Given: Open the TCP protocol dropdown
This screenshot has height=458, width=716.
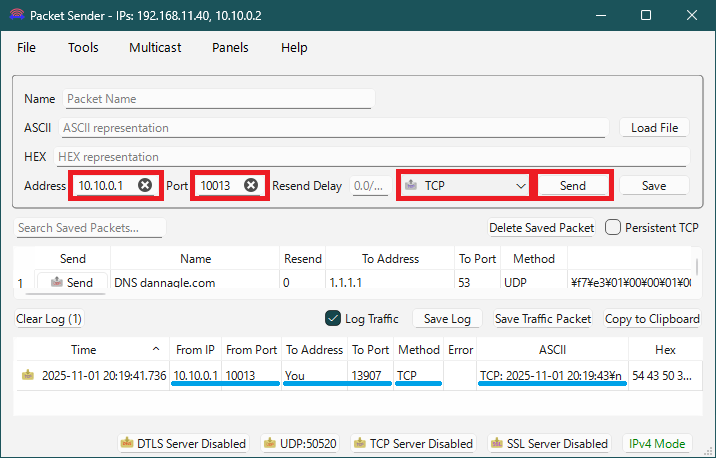Looking at the screenshot, I should point(465,186).
